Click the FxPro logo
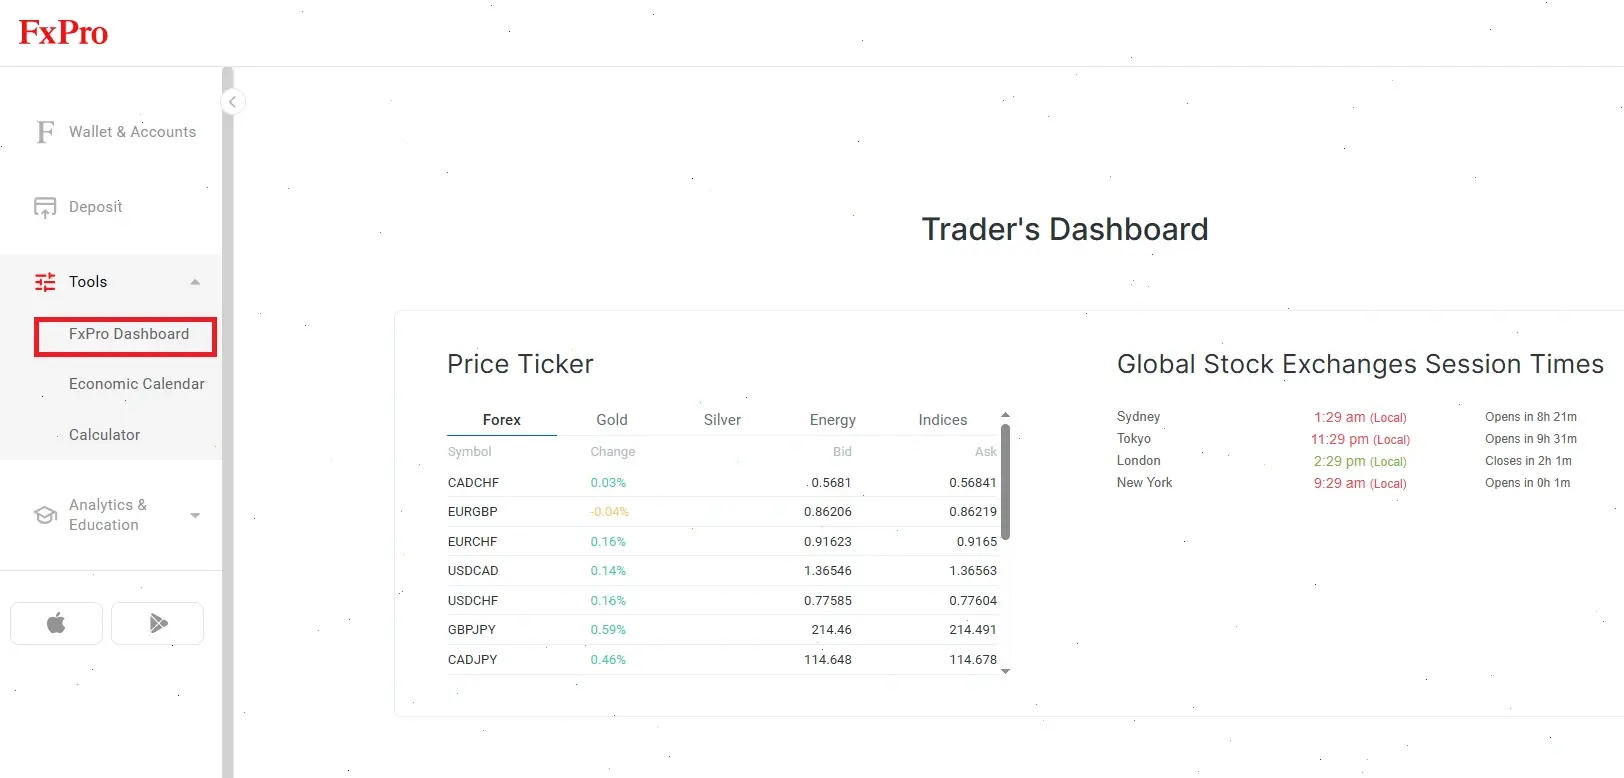 click(63, 31)
